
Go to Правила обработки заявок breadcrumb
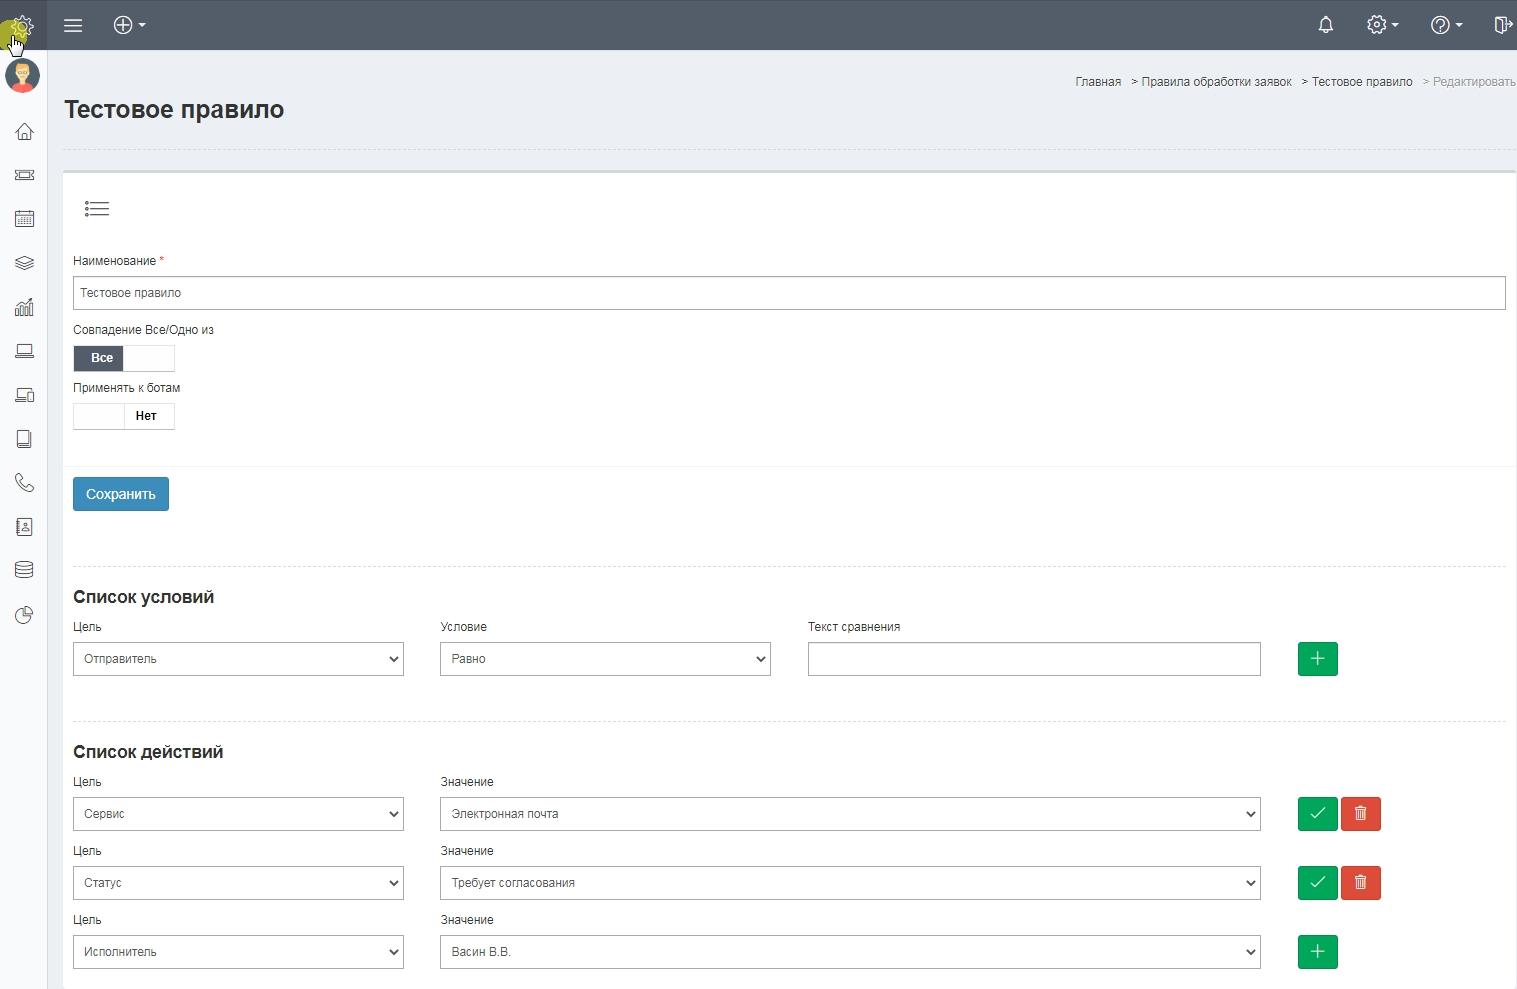pos(1216,82)
